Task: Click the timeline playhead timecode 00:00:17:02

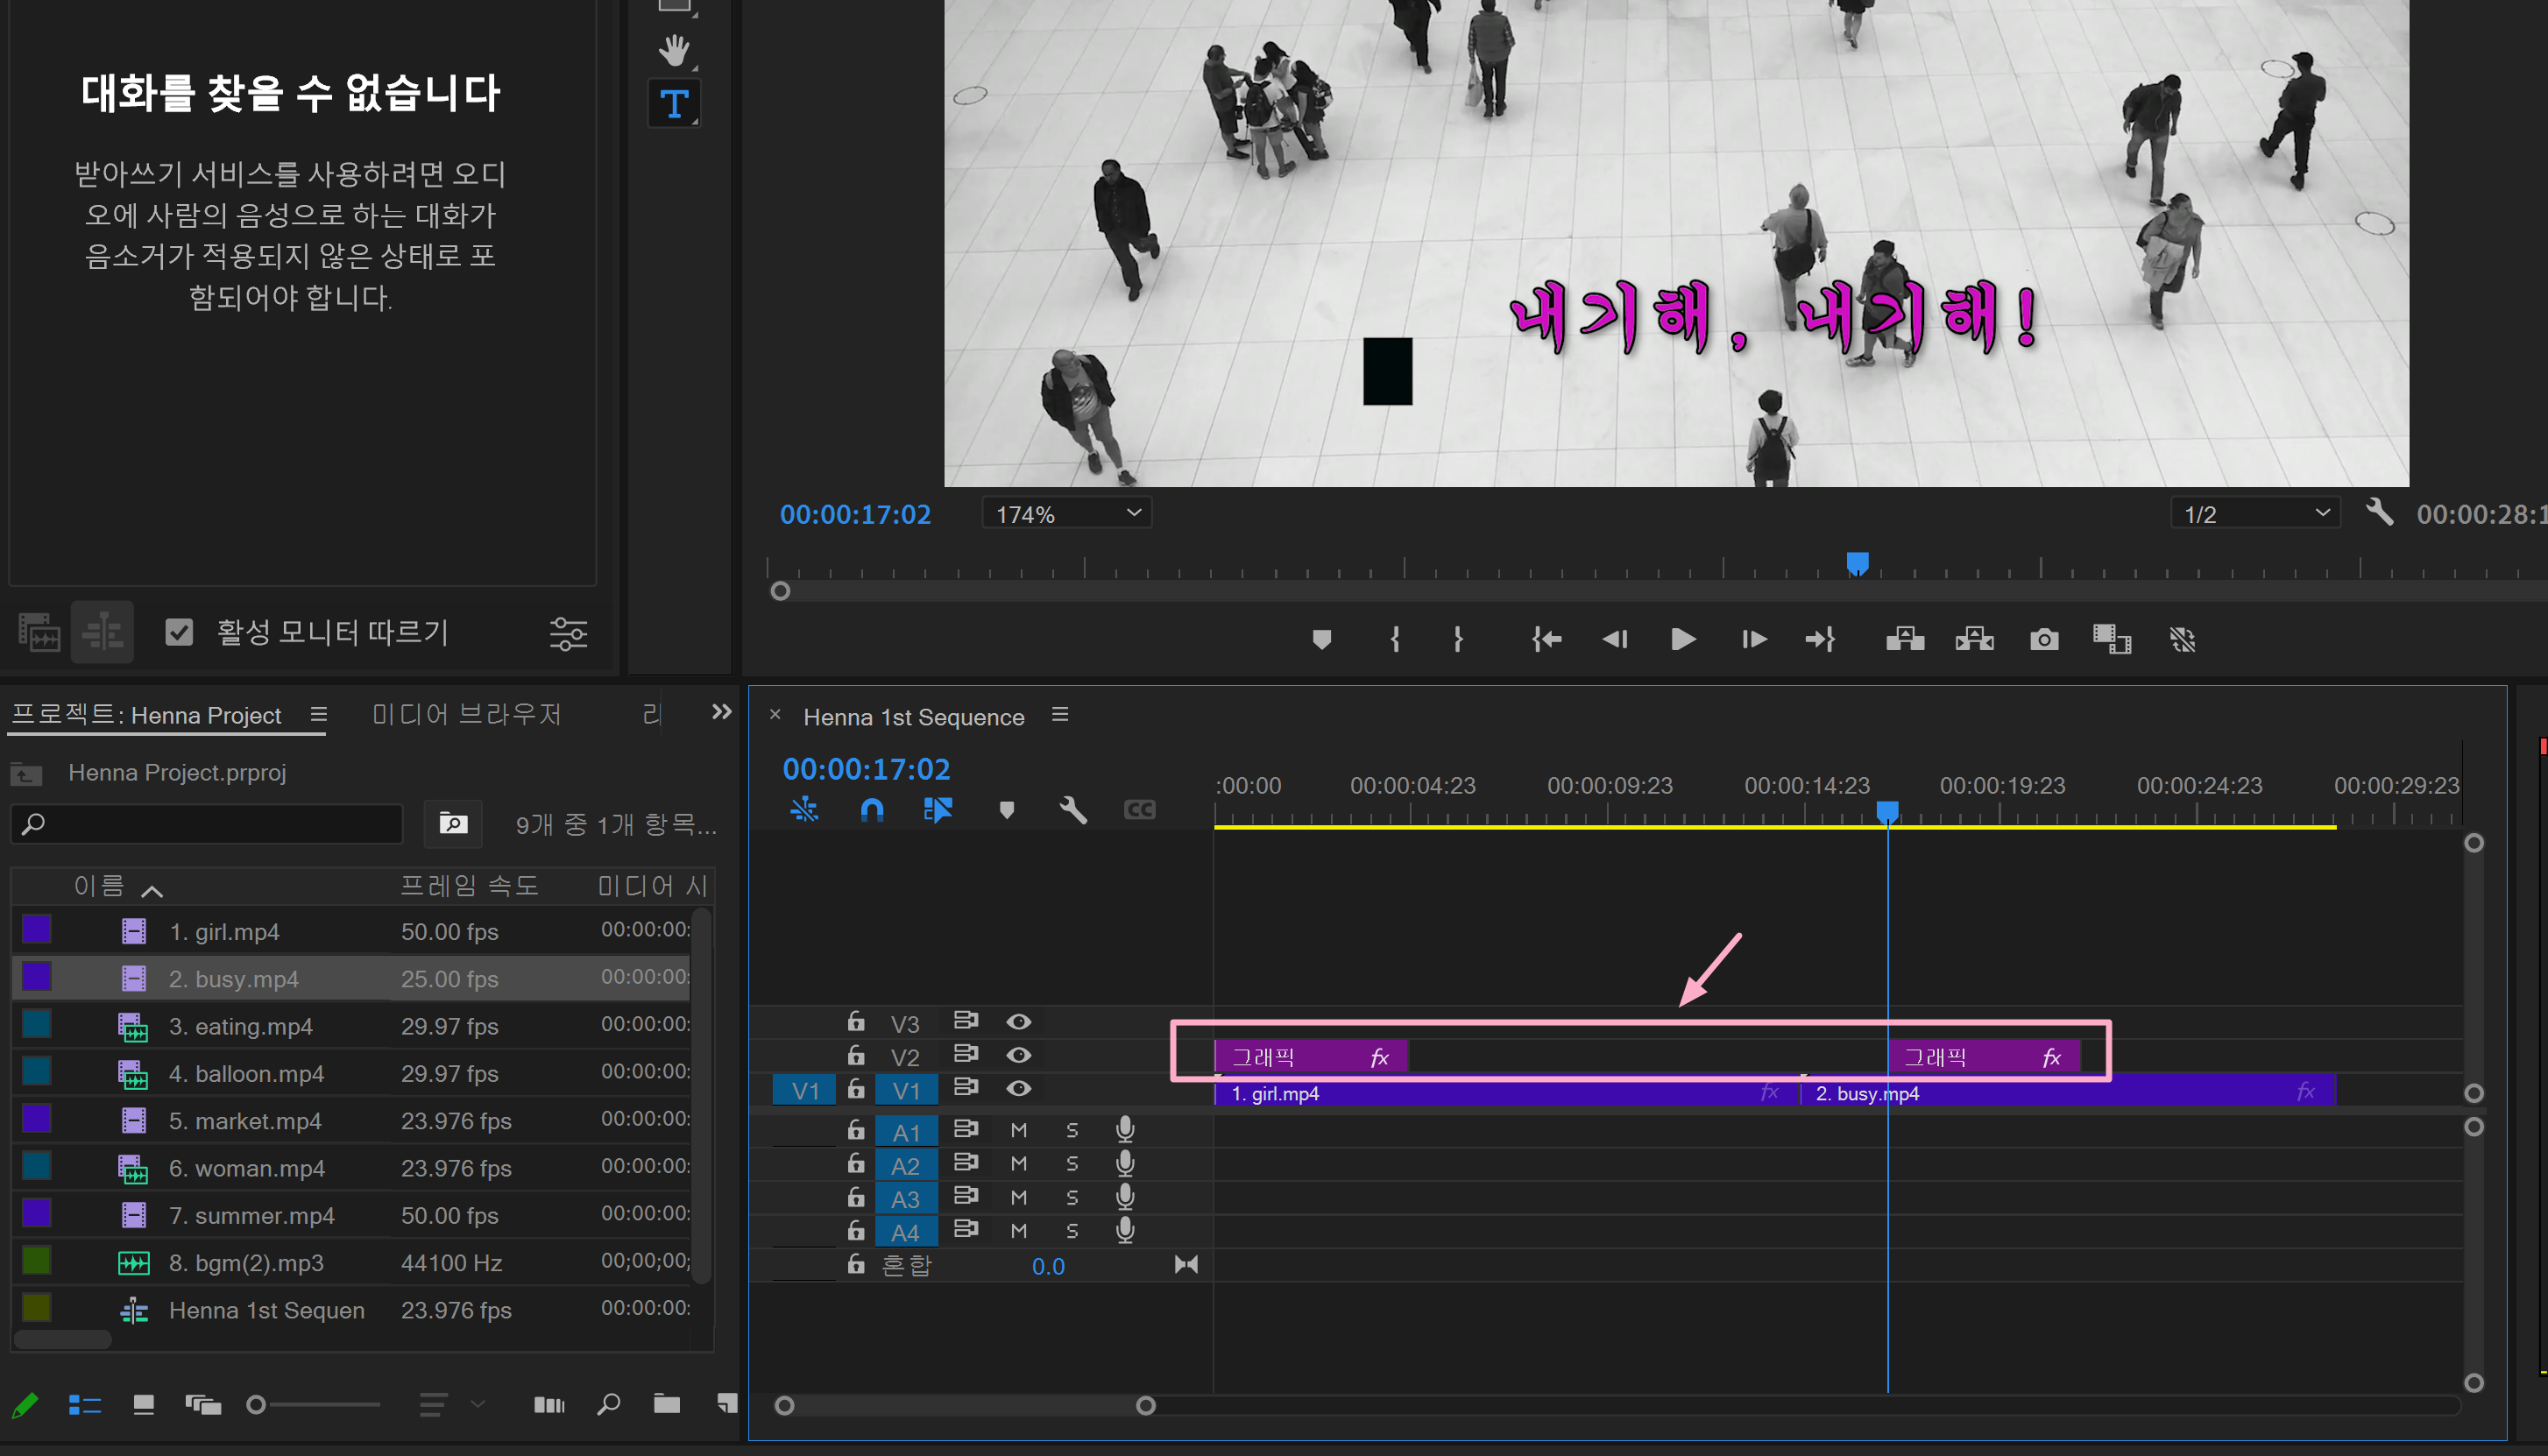Action: (866, 768)
